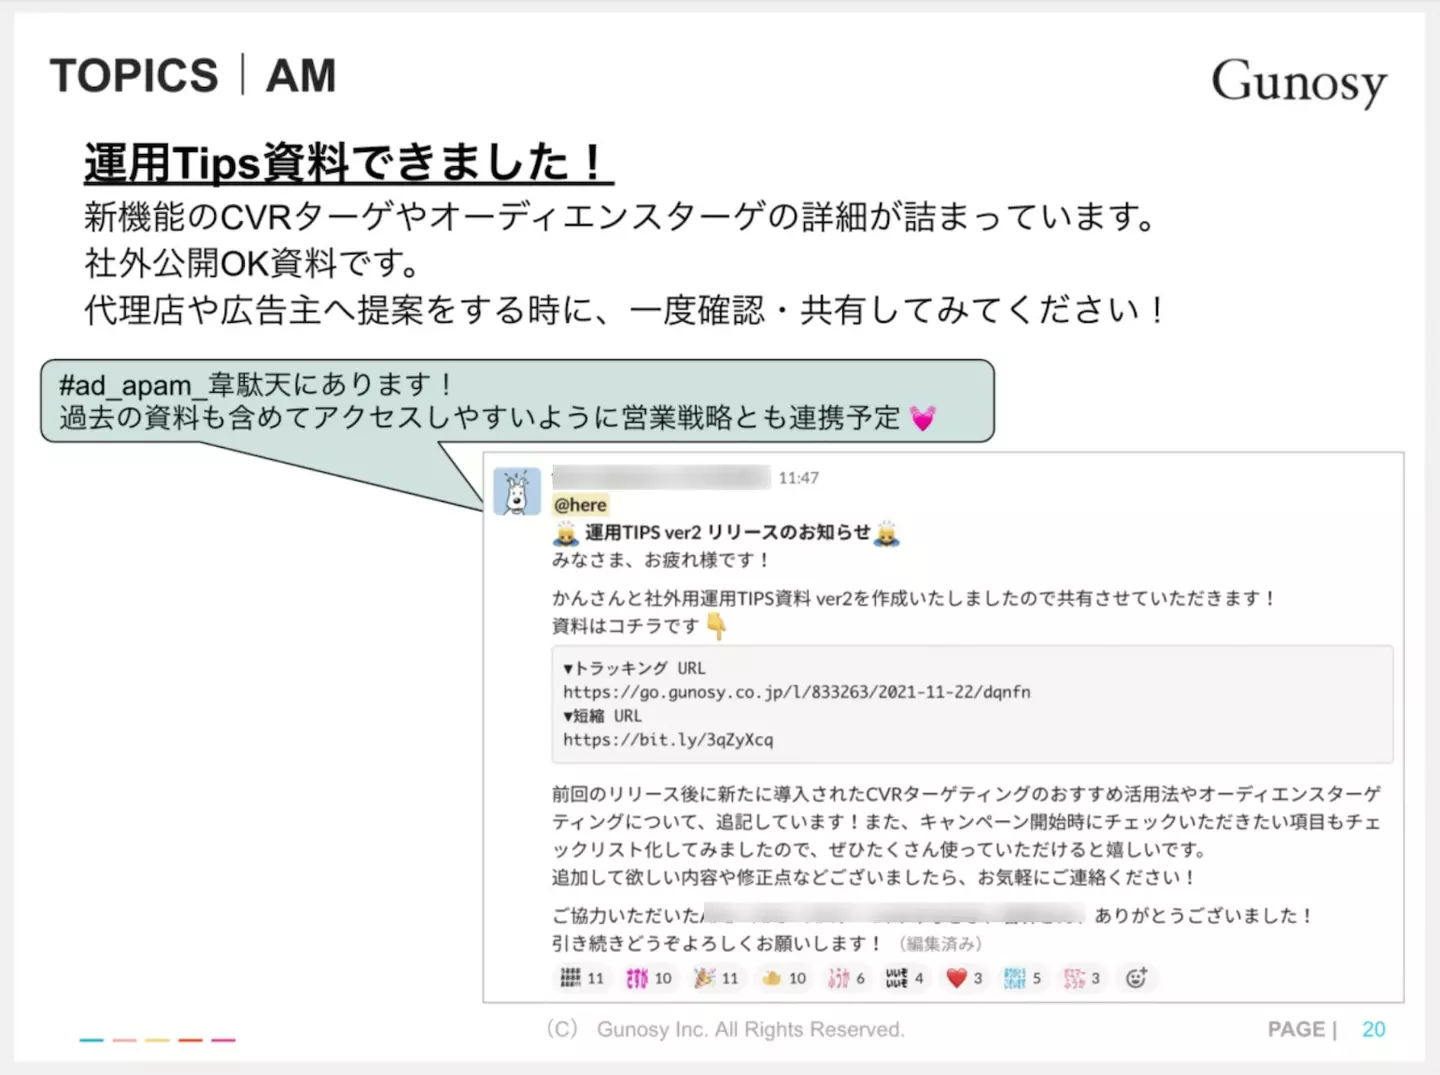Click the '資料はコチラです' line
1440x1075 pixels.
[625, 626]
